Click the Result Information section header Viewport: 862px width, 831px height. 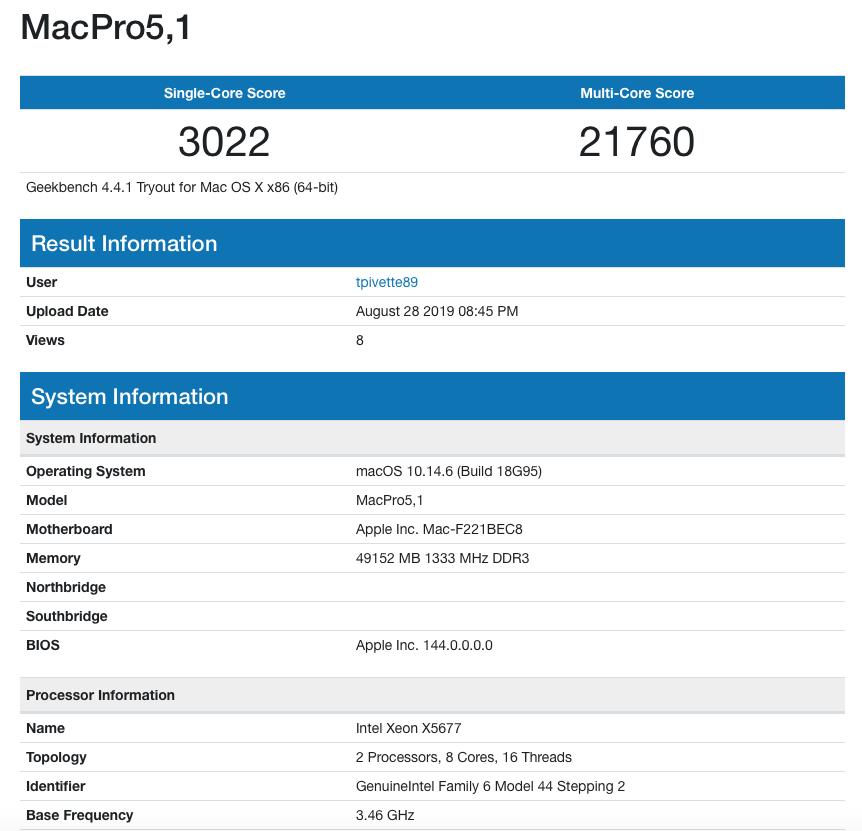click(x=432, y=243)
